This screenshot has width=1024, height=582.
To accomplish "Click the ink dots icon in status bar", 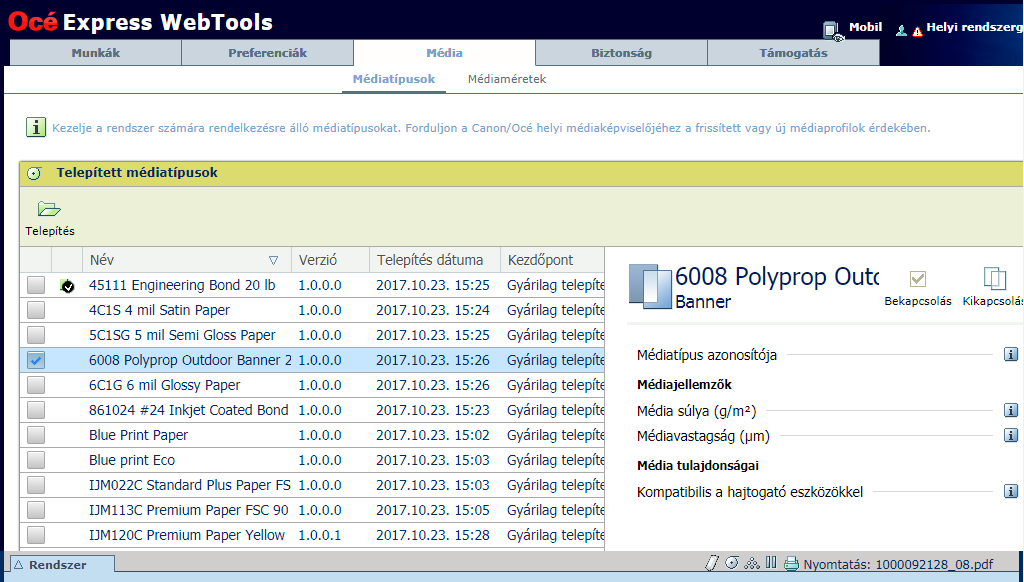I will tap(752, 563).
